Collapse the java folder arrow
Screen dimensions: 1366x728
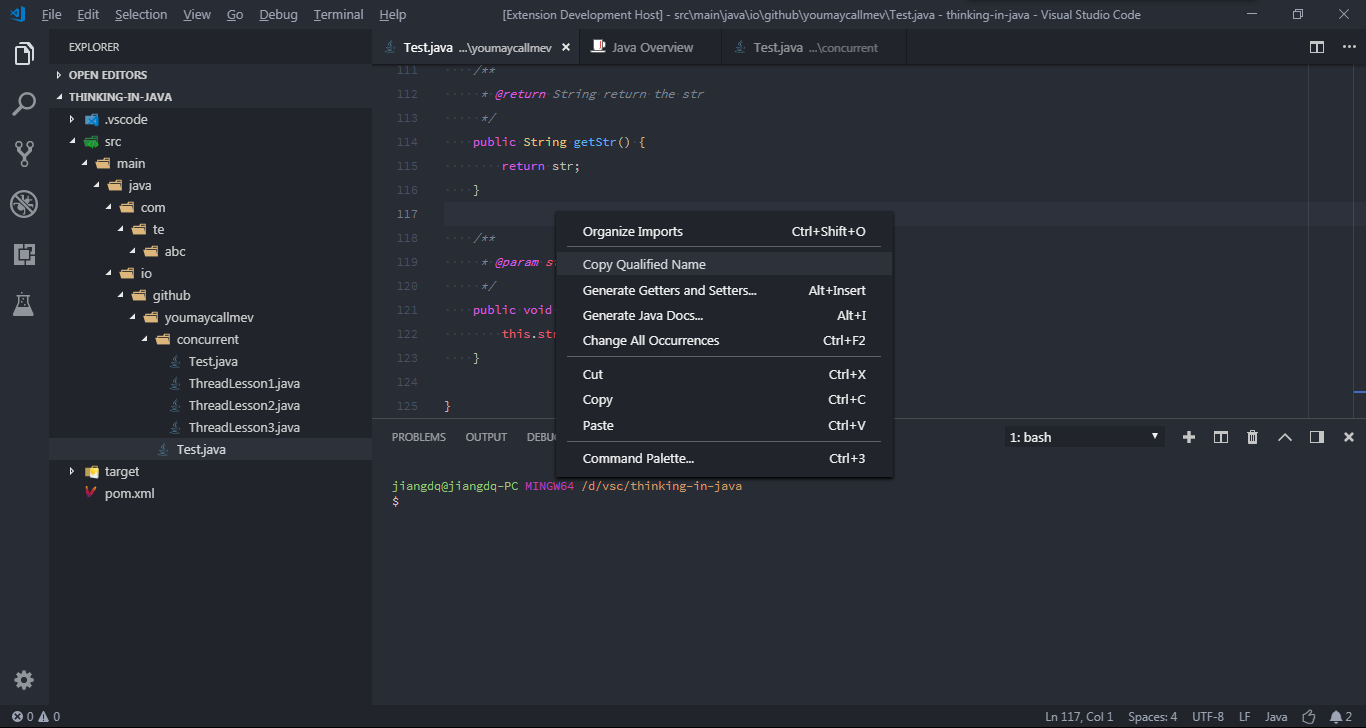[x=96, y=185]
